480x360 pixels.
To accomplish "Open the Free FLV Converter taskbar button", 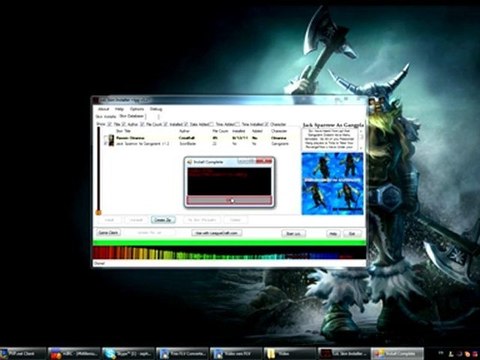I will [x=182, y=353].
